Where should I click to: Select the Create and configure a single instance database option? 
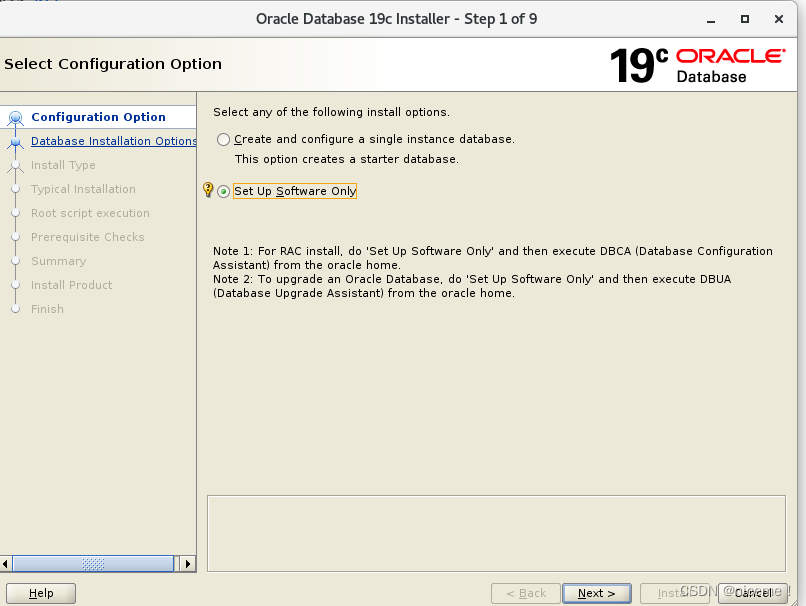coord(223,139)
